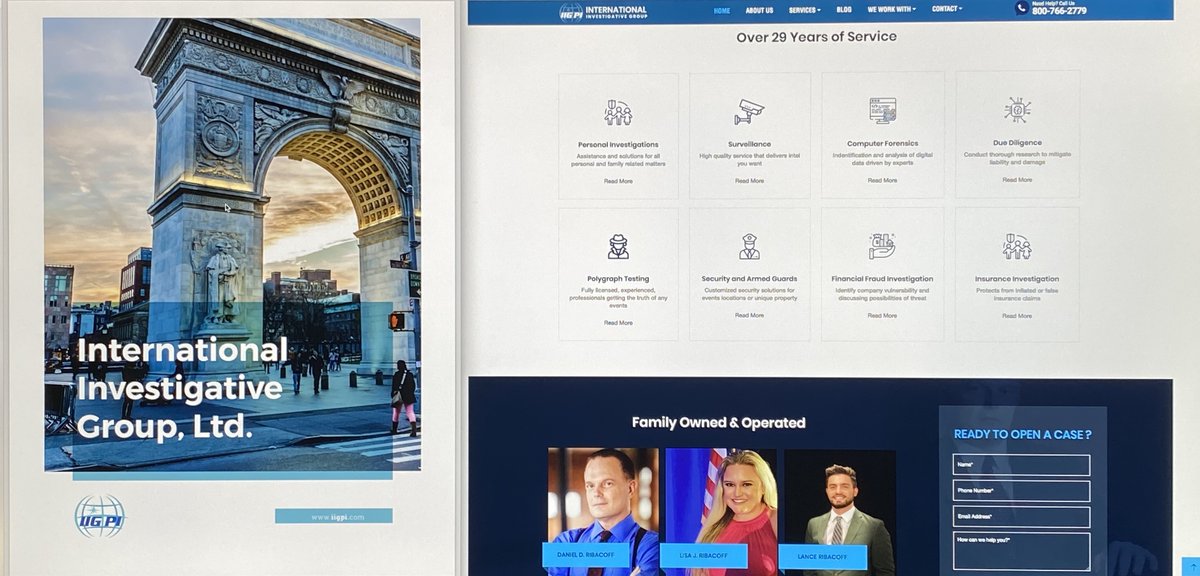Expand the Contact dropdown menu

tap(947, 9)
